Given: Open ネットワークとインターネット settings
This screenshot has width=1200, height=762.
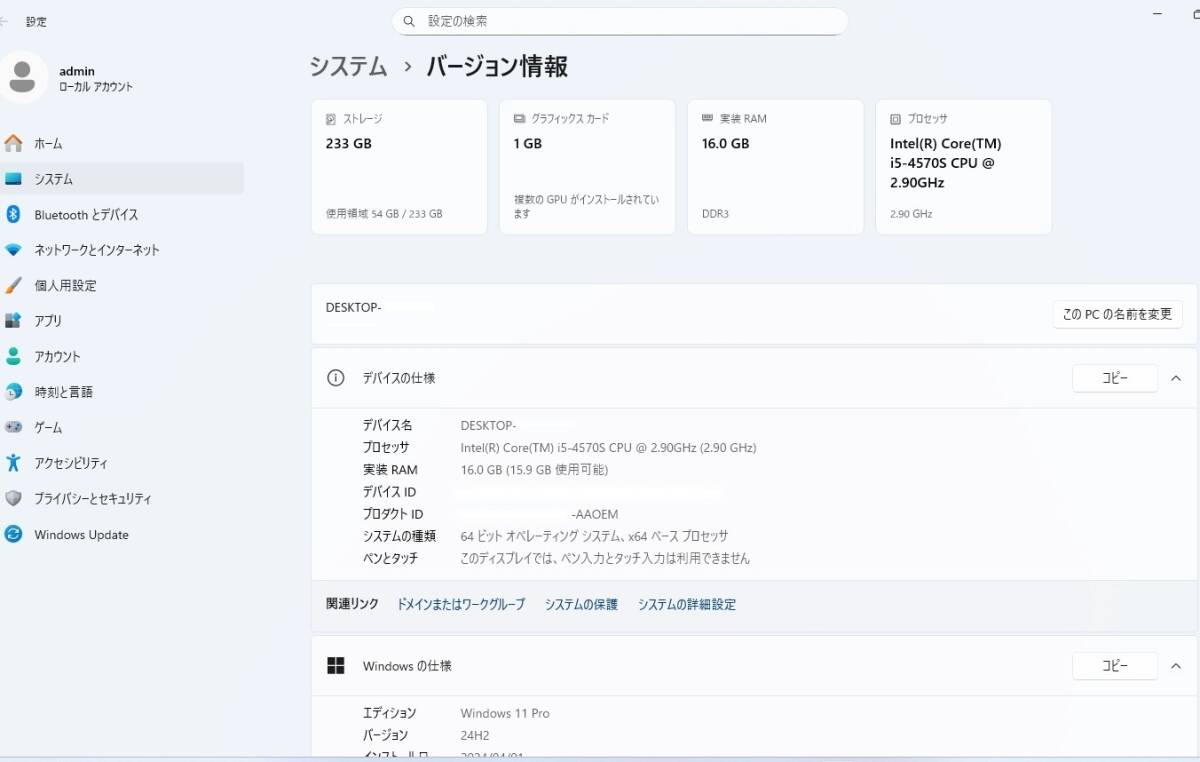Looking at the screenshot, I should [x=122, y=250].
